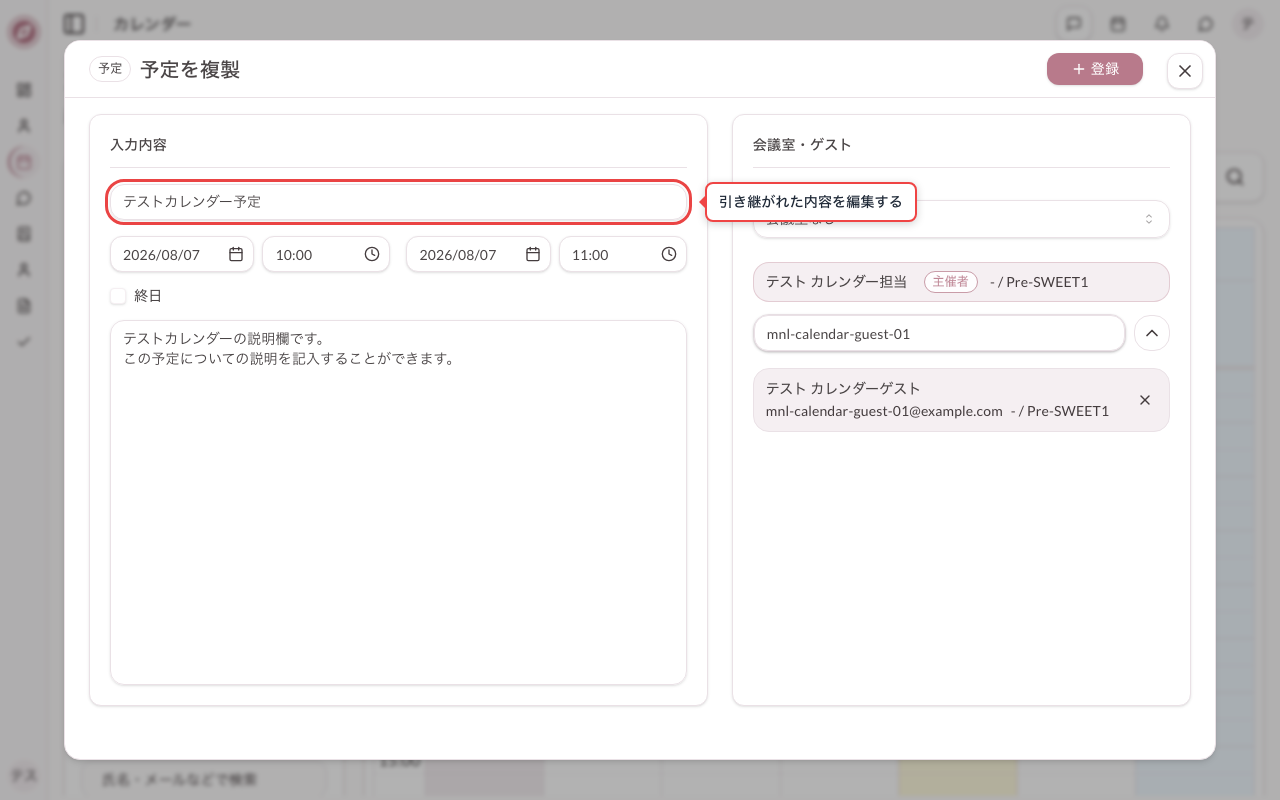The height and width of the screenshot is (800, 1280).
Task: Click the テスト カレンダーゲスト guest name
Action: click(x=843, y=388)
